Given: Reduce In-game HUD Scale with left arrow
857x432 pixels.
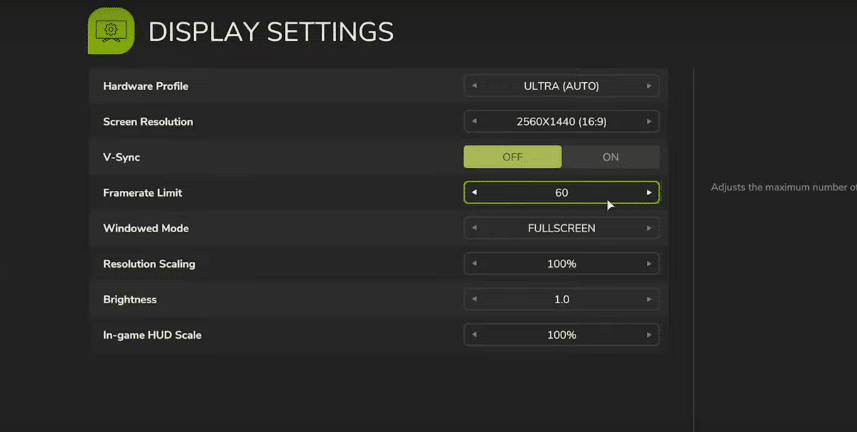Looking at the screenshot, I should pos(474,335).
